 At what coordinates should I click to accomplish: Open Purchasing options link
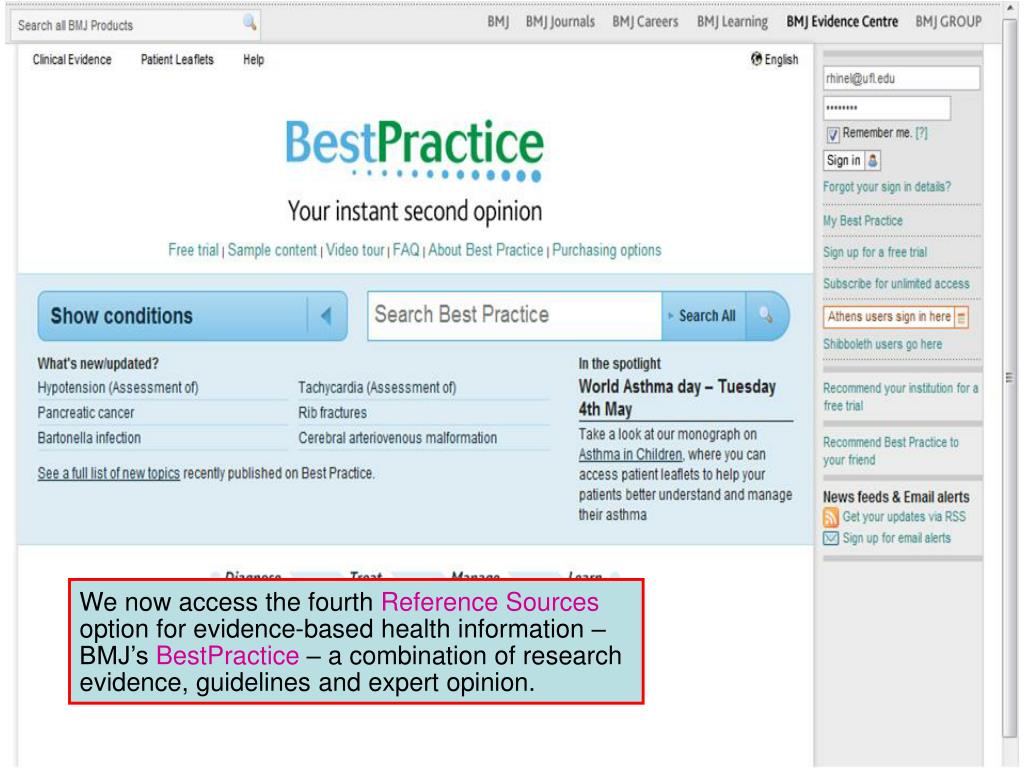(607, 250)
